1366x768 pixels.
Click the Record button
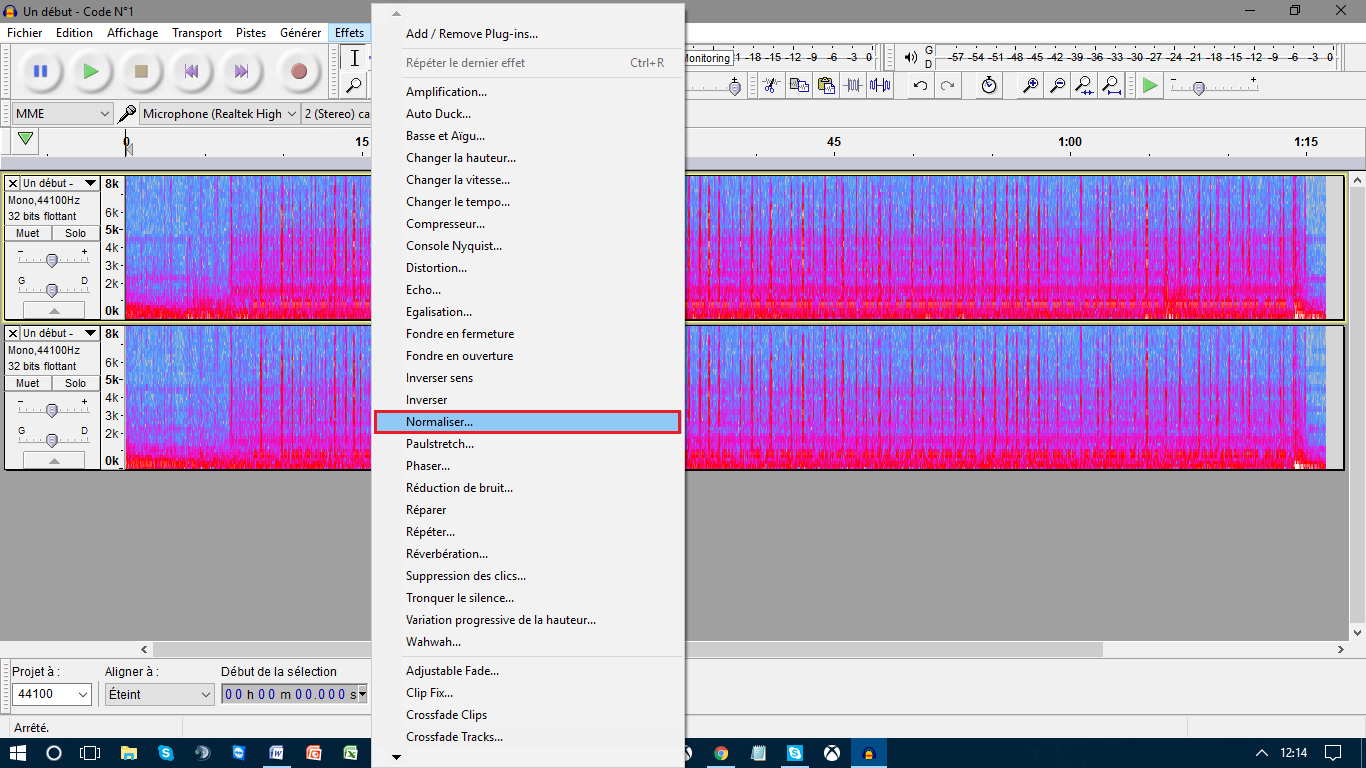[298, 71]
